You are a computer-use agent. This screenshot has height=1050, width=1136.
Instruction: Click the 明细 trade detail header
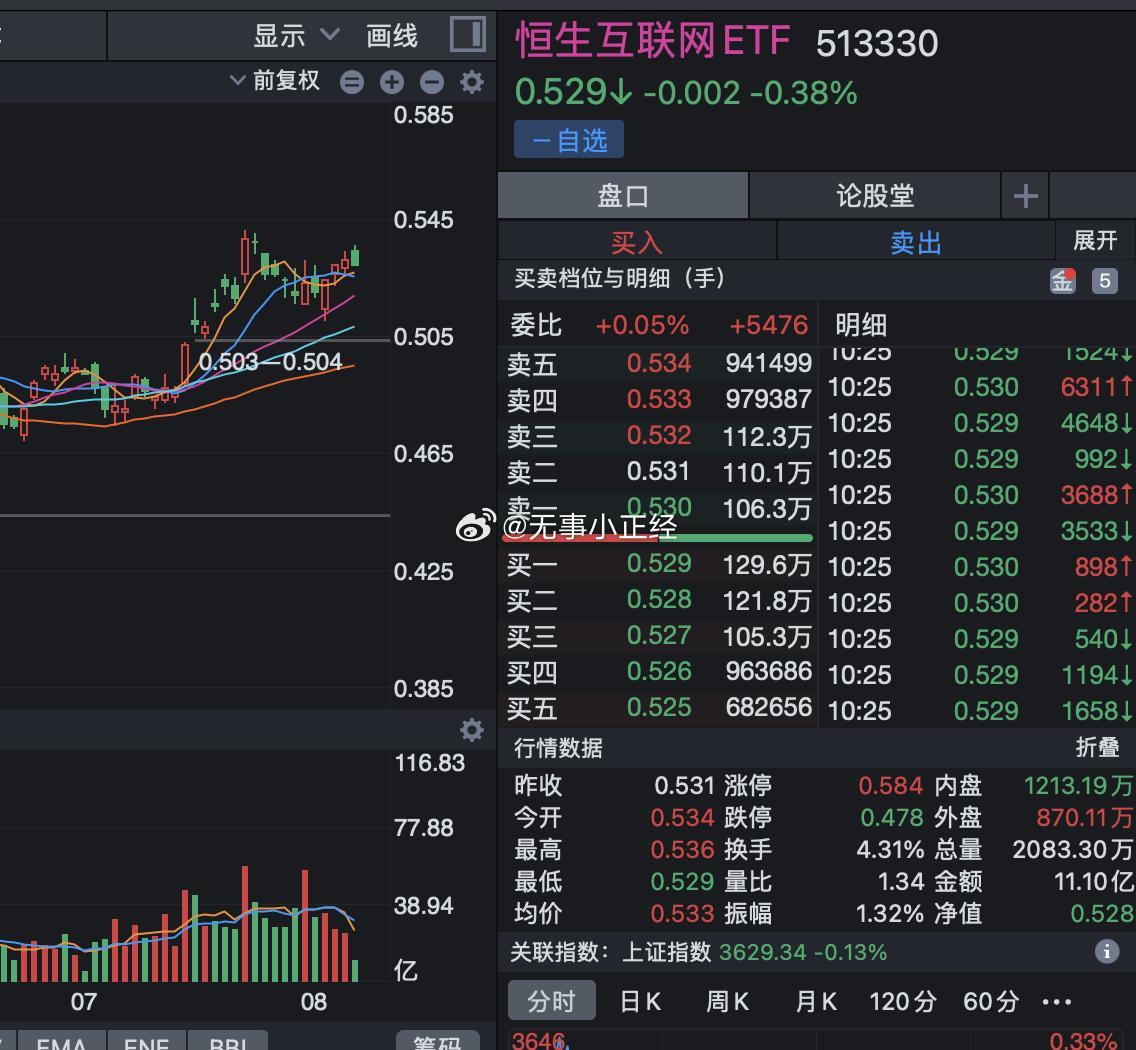click(861, 325)
